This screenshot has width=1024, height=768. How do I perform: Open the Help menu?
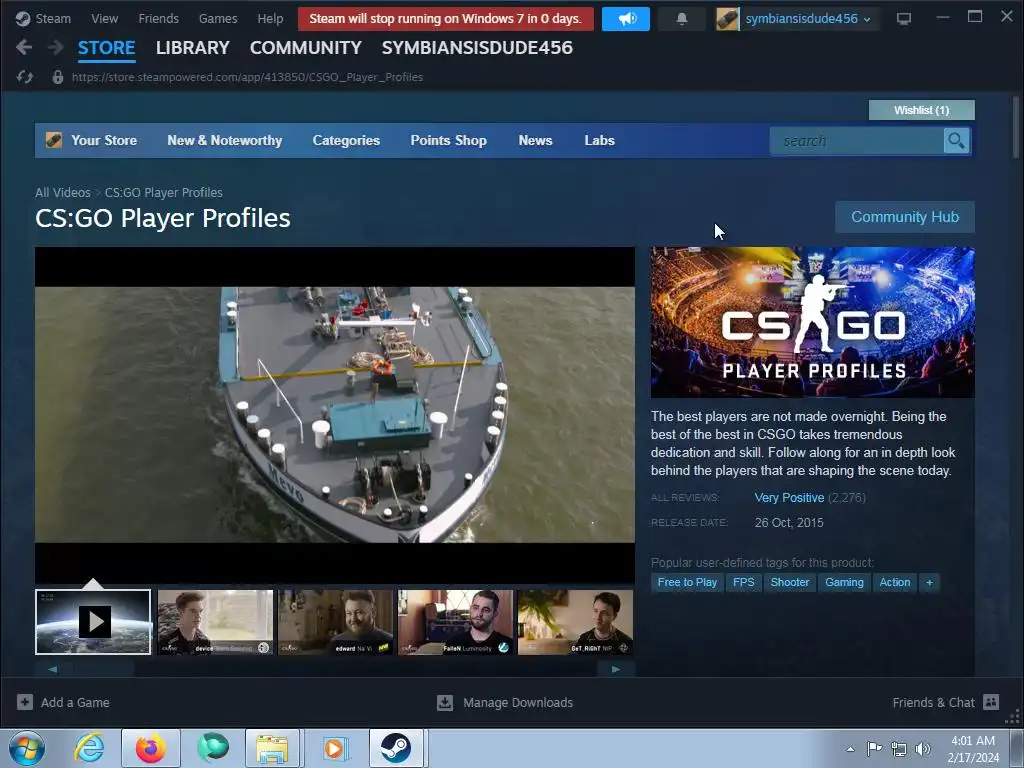click(x=270, y=18)
